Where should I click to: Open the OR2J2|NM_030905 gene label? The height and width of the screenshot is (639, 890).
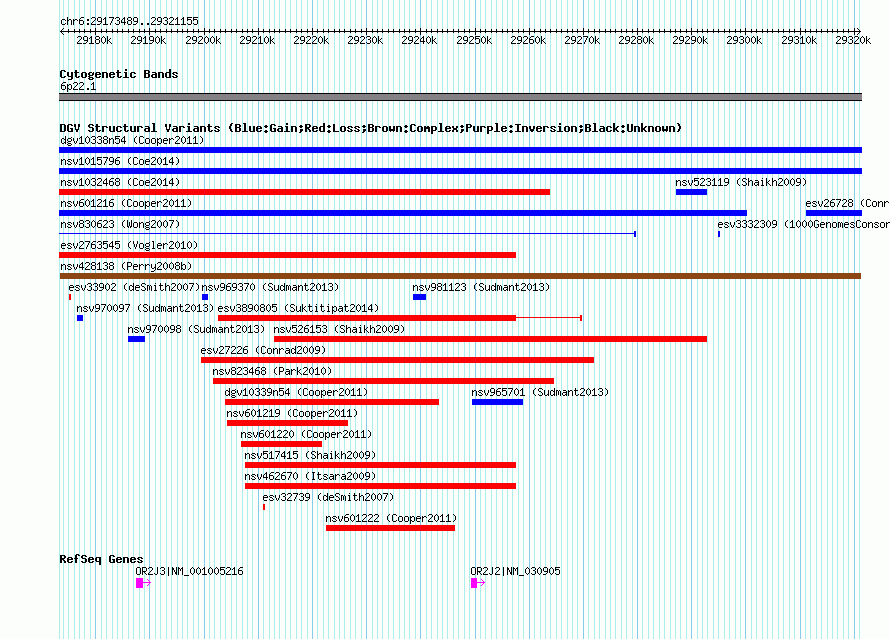(x=515, y=571)
